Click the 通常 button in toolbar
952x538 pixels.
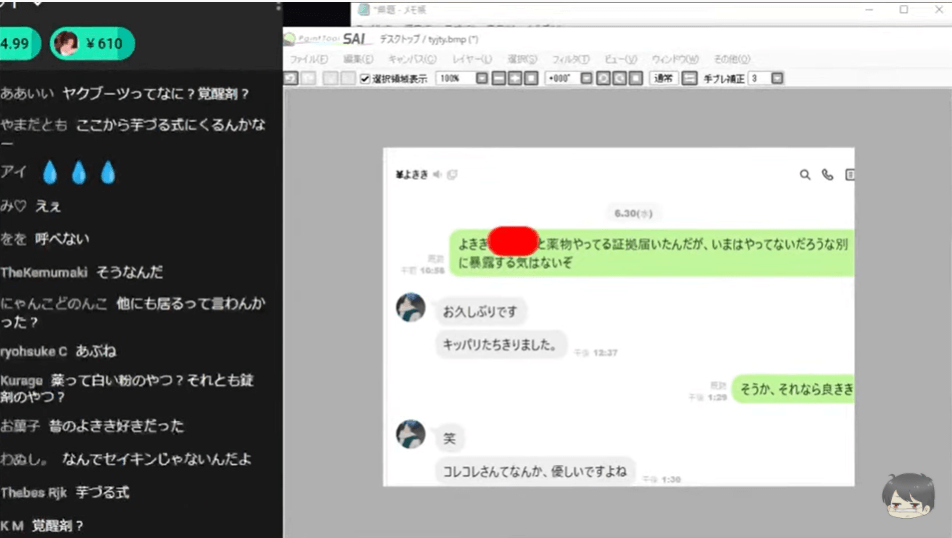point(662,78)
